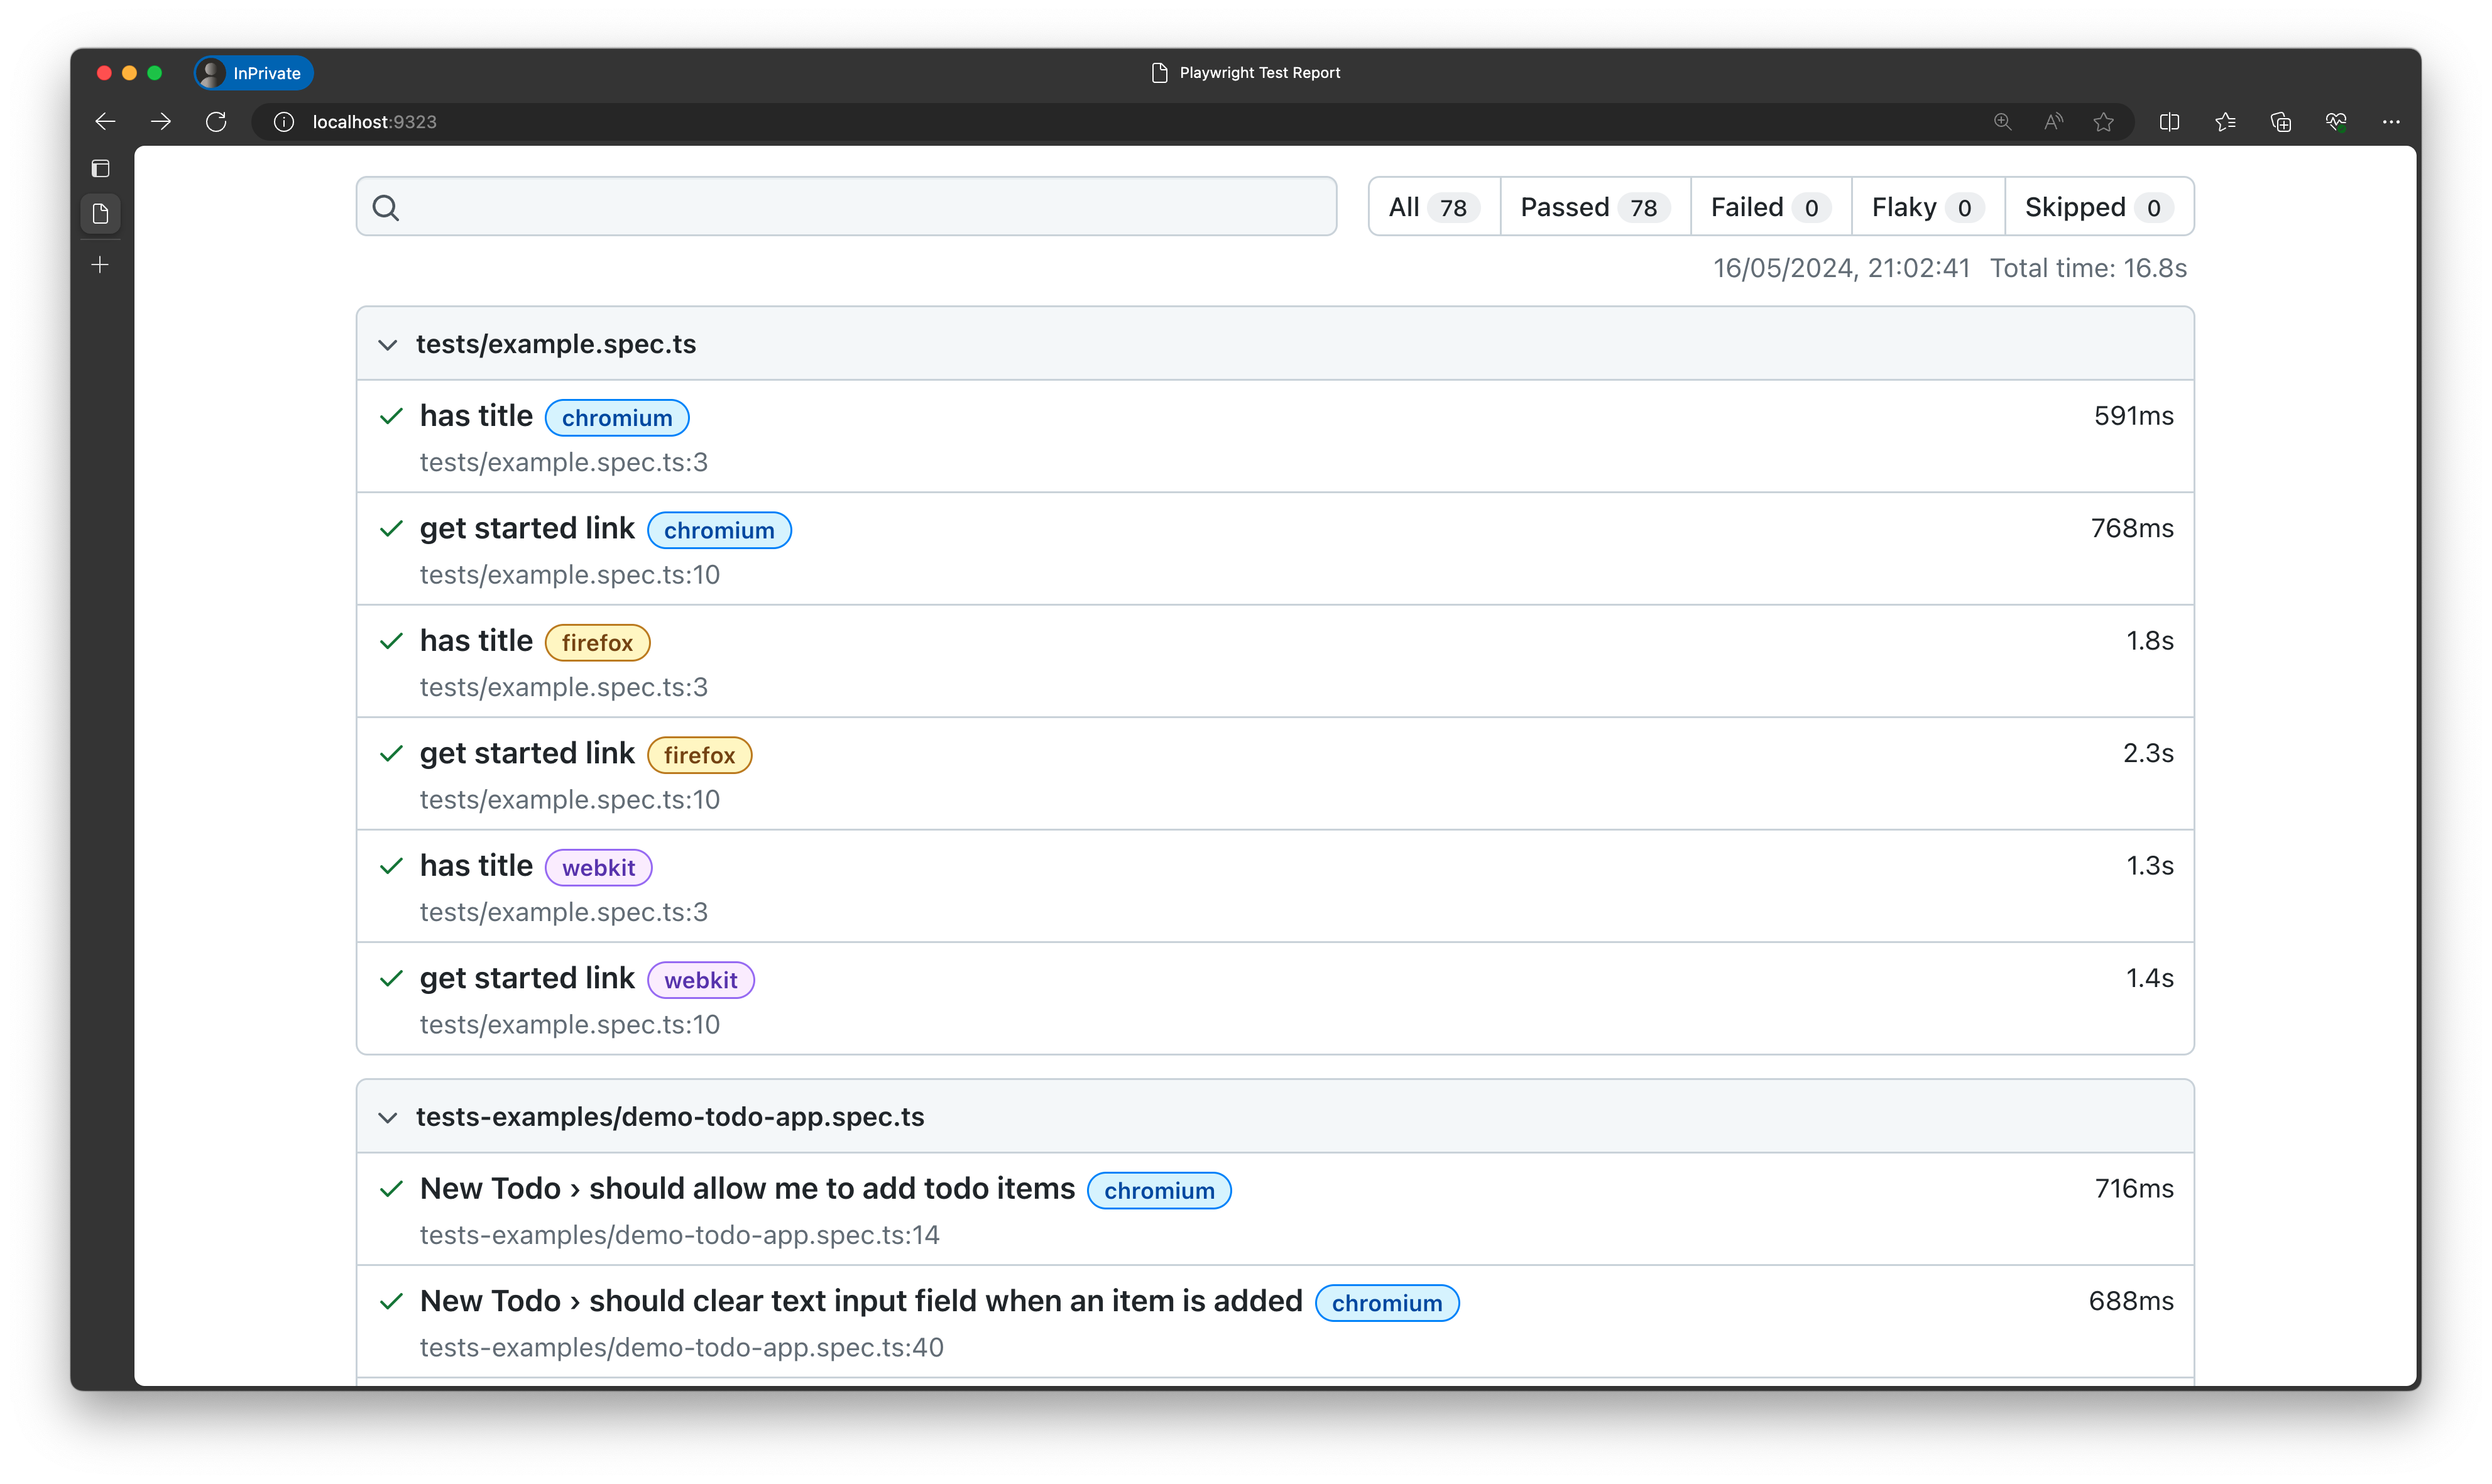Open 'get started link' webkit test
Screen dimensions: 2492x1484
click(x=527, y=978)
